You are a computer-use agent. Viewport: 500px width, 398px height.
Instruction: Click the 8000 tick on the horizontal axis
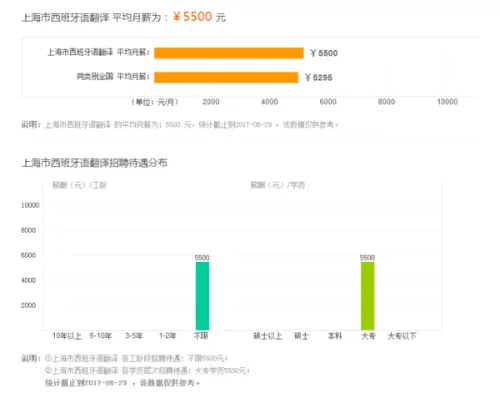point(386,102)
